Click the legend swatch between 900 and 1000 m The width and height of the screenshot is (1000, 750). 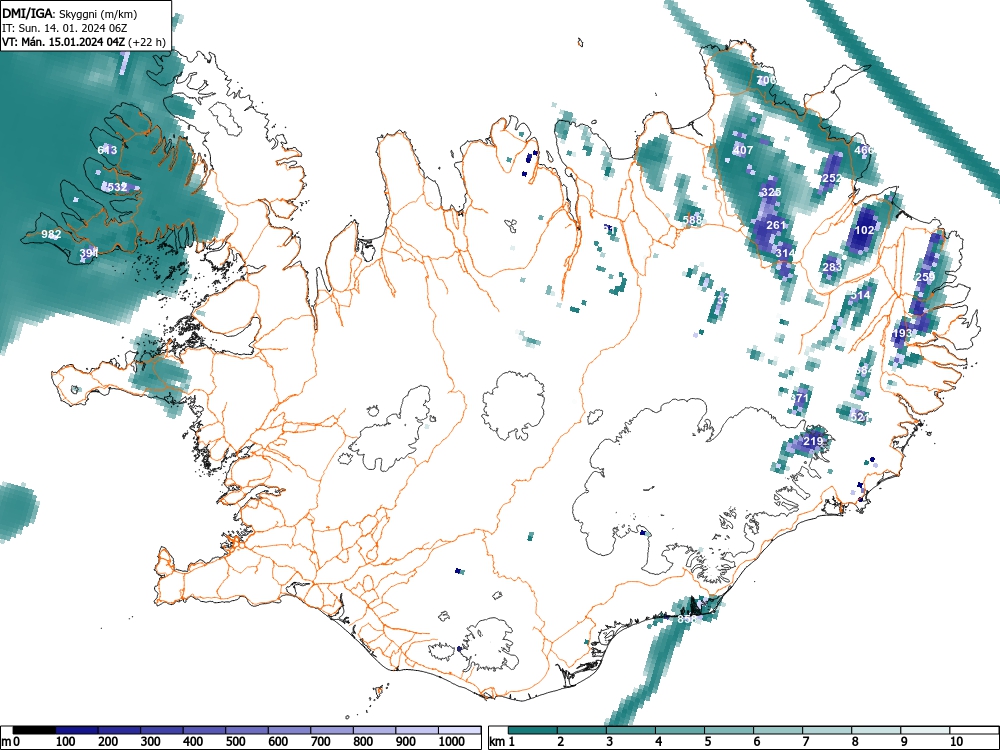417,730
